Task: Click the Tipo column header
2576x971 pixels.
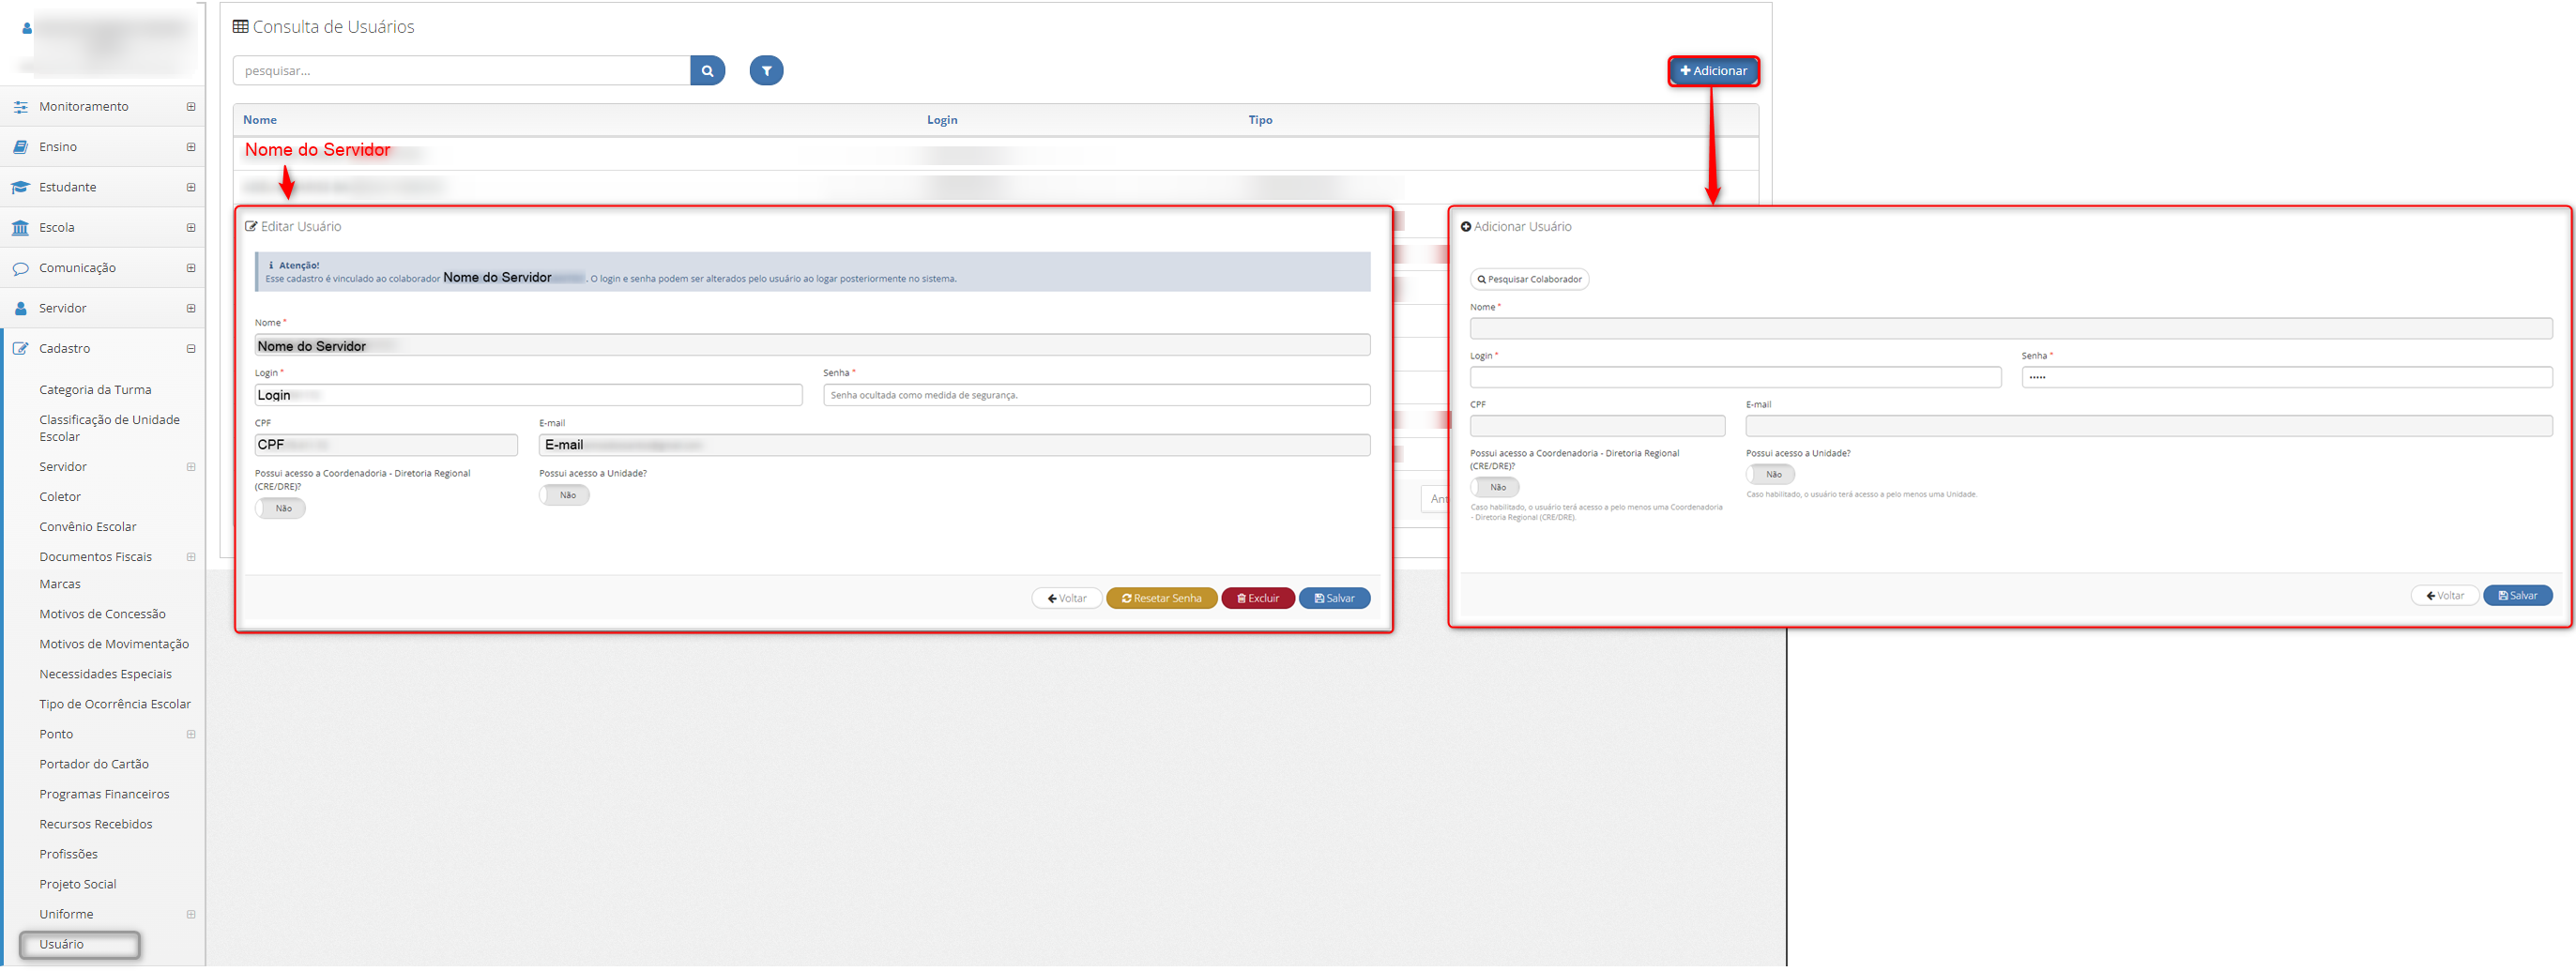Action: 1260,120
